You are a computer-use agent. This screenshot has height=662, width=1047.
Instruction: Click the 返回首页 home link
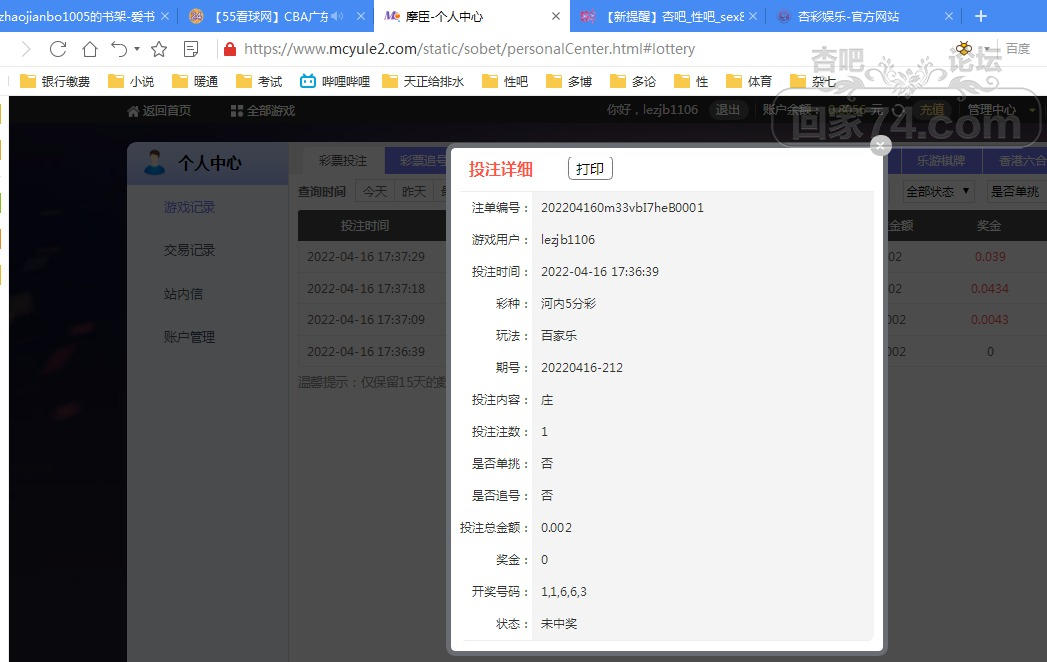click(x=159, y=110)
